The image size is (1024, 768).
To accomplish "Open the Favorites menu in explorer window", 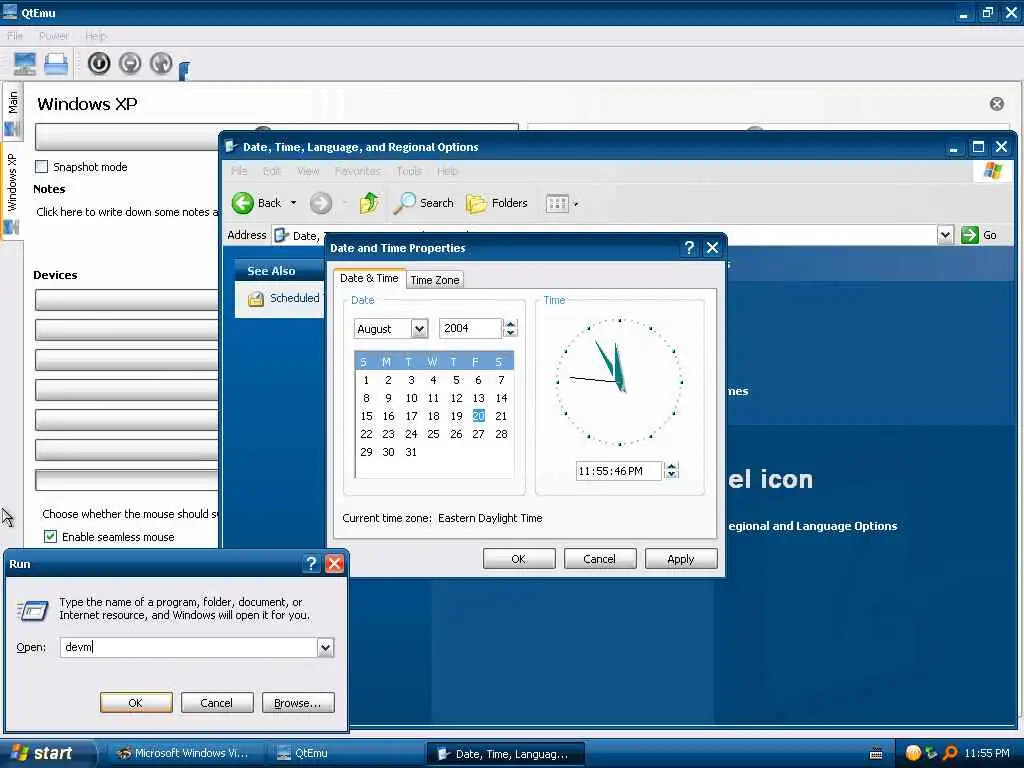I will tap(357, 171).
